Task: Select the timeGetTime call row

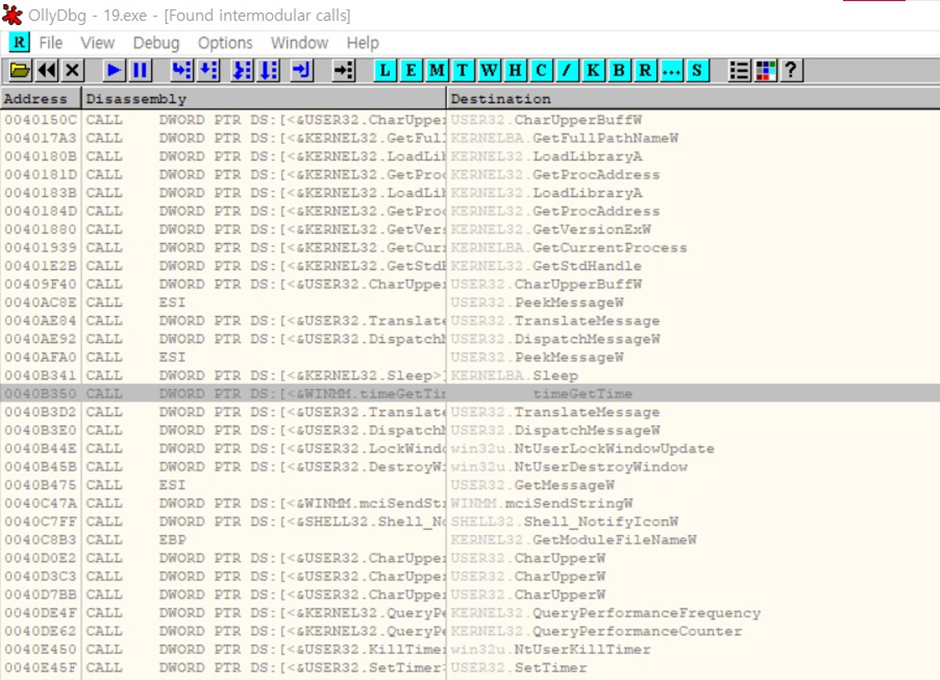Action: coord(470,393)
